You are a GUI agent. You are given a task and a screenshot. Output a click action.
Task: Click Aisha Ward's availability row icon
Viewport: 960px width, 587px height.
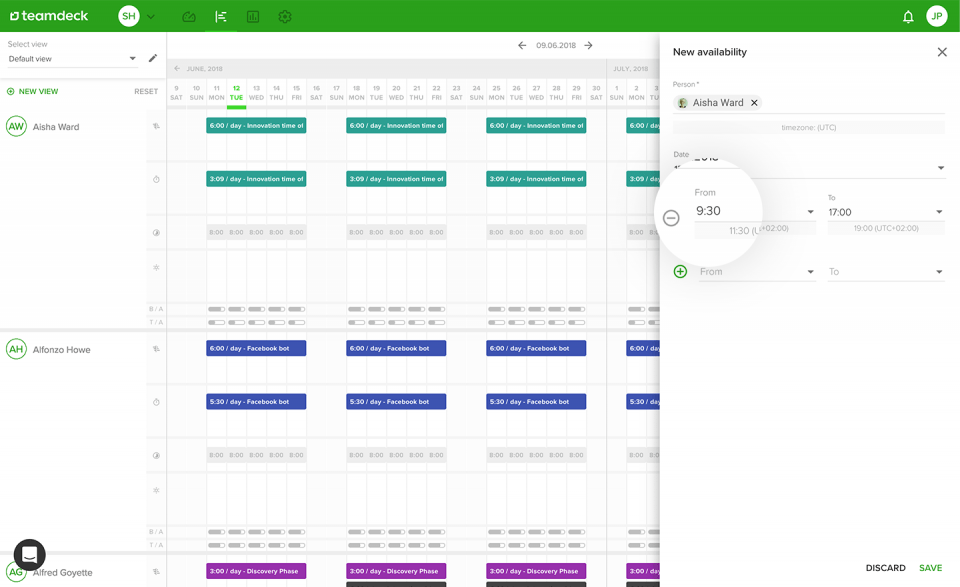[x=156, y=233]
